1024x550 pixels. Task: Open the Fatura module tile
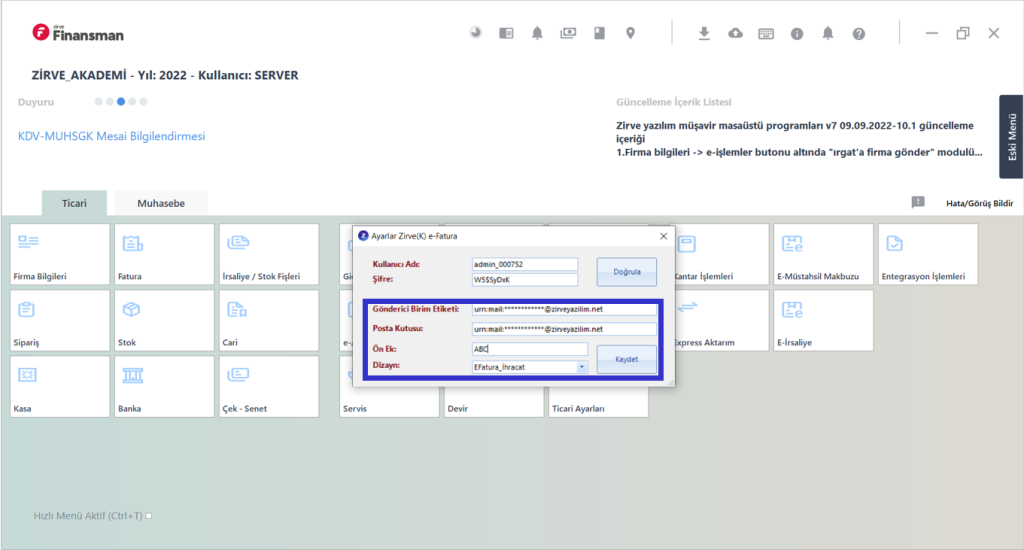[165, 254]
